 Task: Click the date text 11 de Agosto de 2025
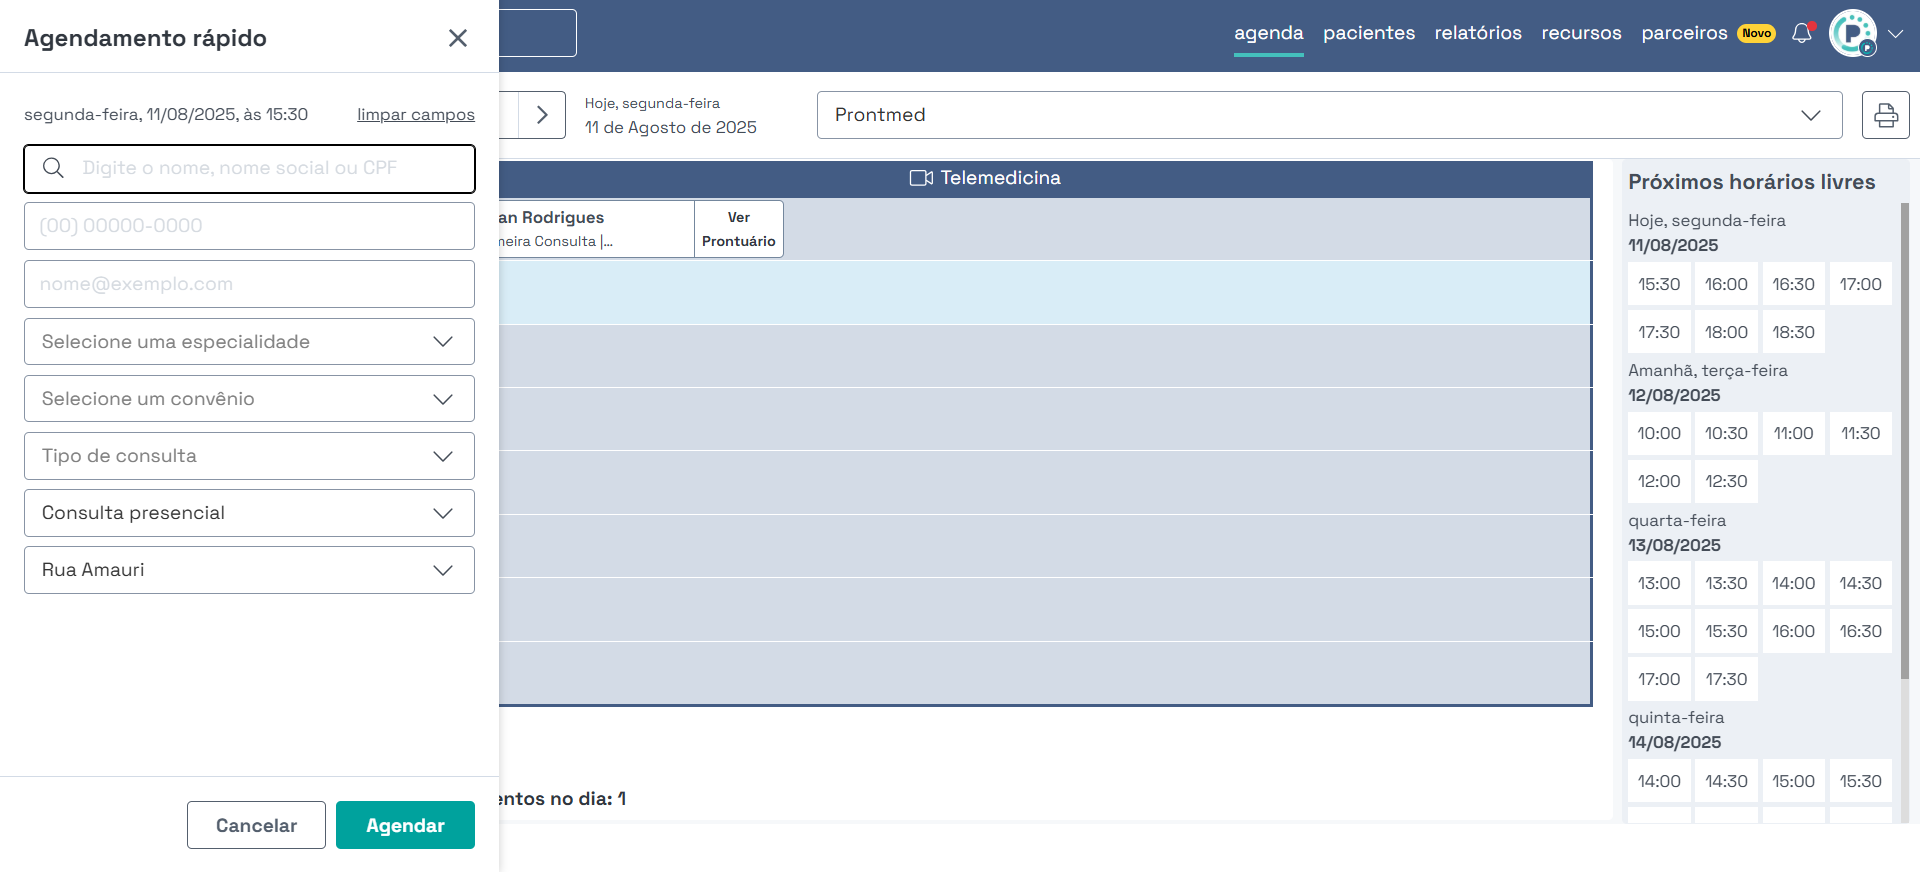[x=670, y=127]
